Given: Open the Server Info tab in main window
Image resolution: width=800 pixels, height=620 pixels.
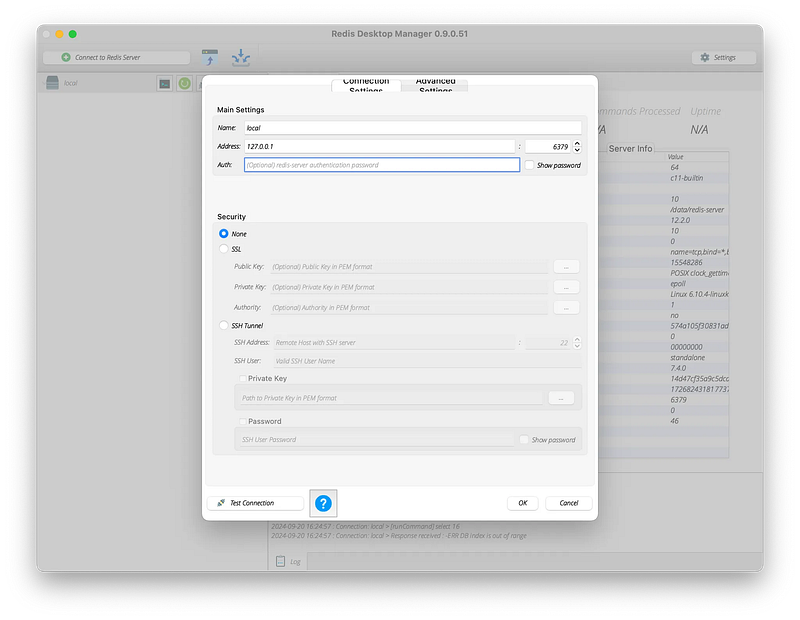Looking at the screenshot, I should (630, 148).
